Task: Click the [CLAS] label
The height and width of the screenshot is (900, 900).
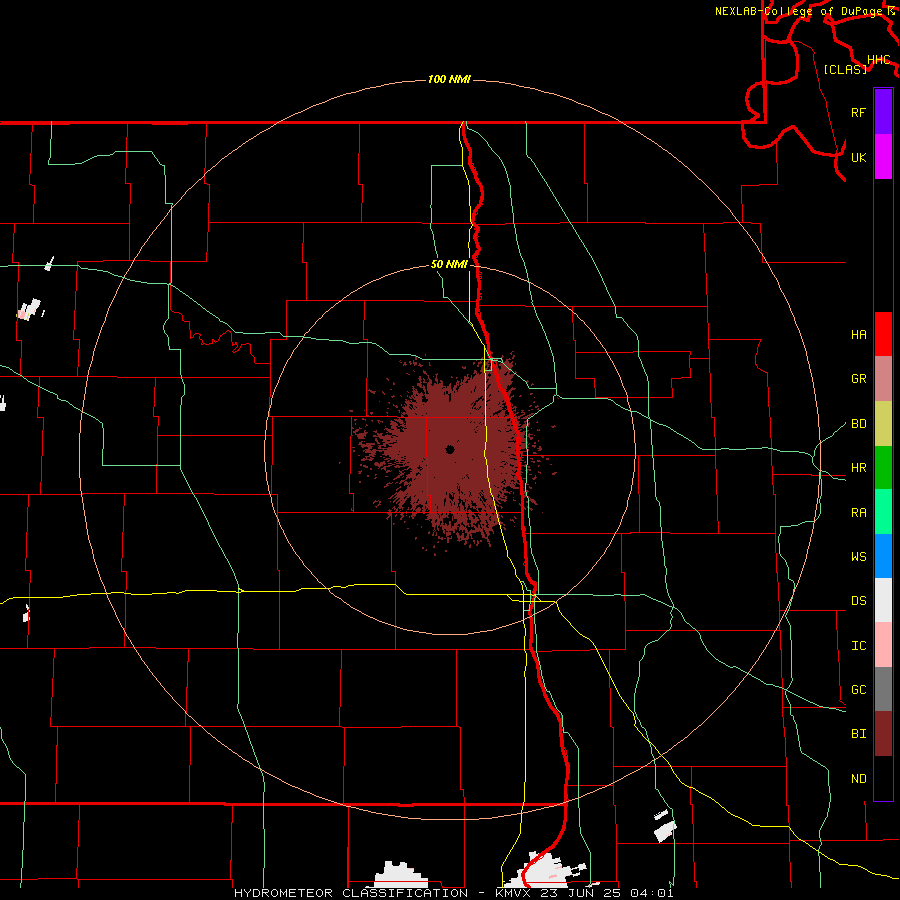Action: pyautogui.click(x=845, y=69)
